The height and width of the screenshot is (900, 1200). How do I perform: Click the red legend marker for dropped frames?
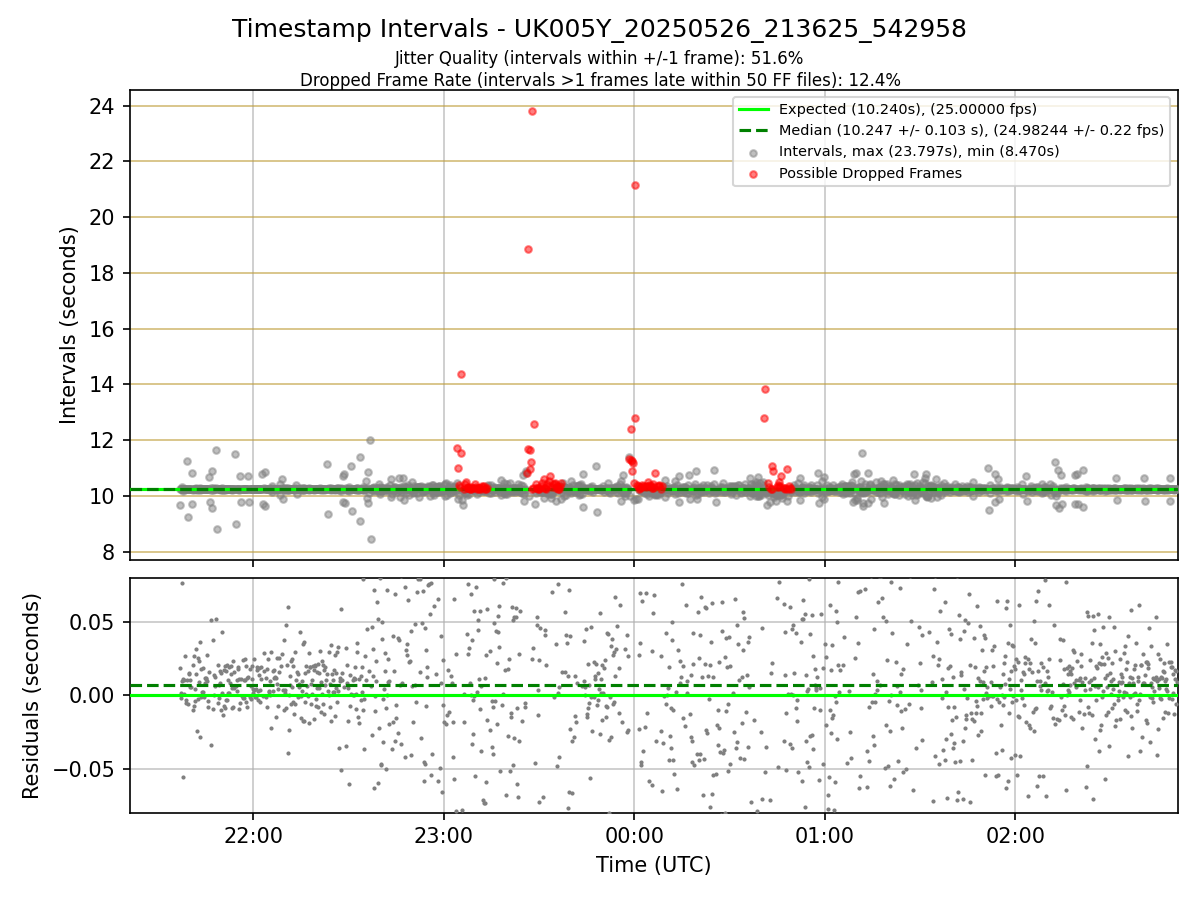pos(753,173)
